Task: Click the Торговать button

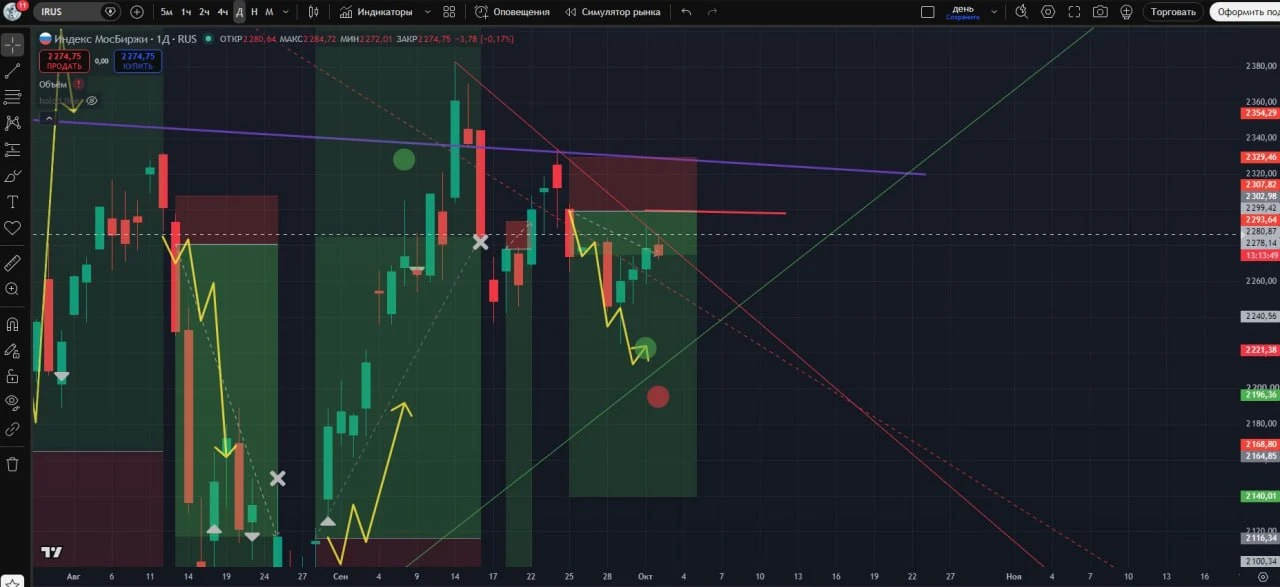Action: (x=1173, y=12)
